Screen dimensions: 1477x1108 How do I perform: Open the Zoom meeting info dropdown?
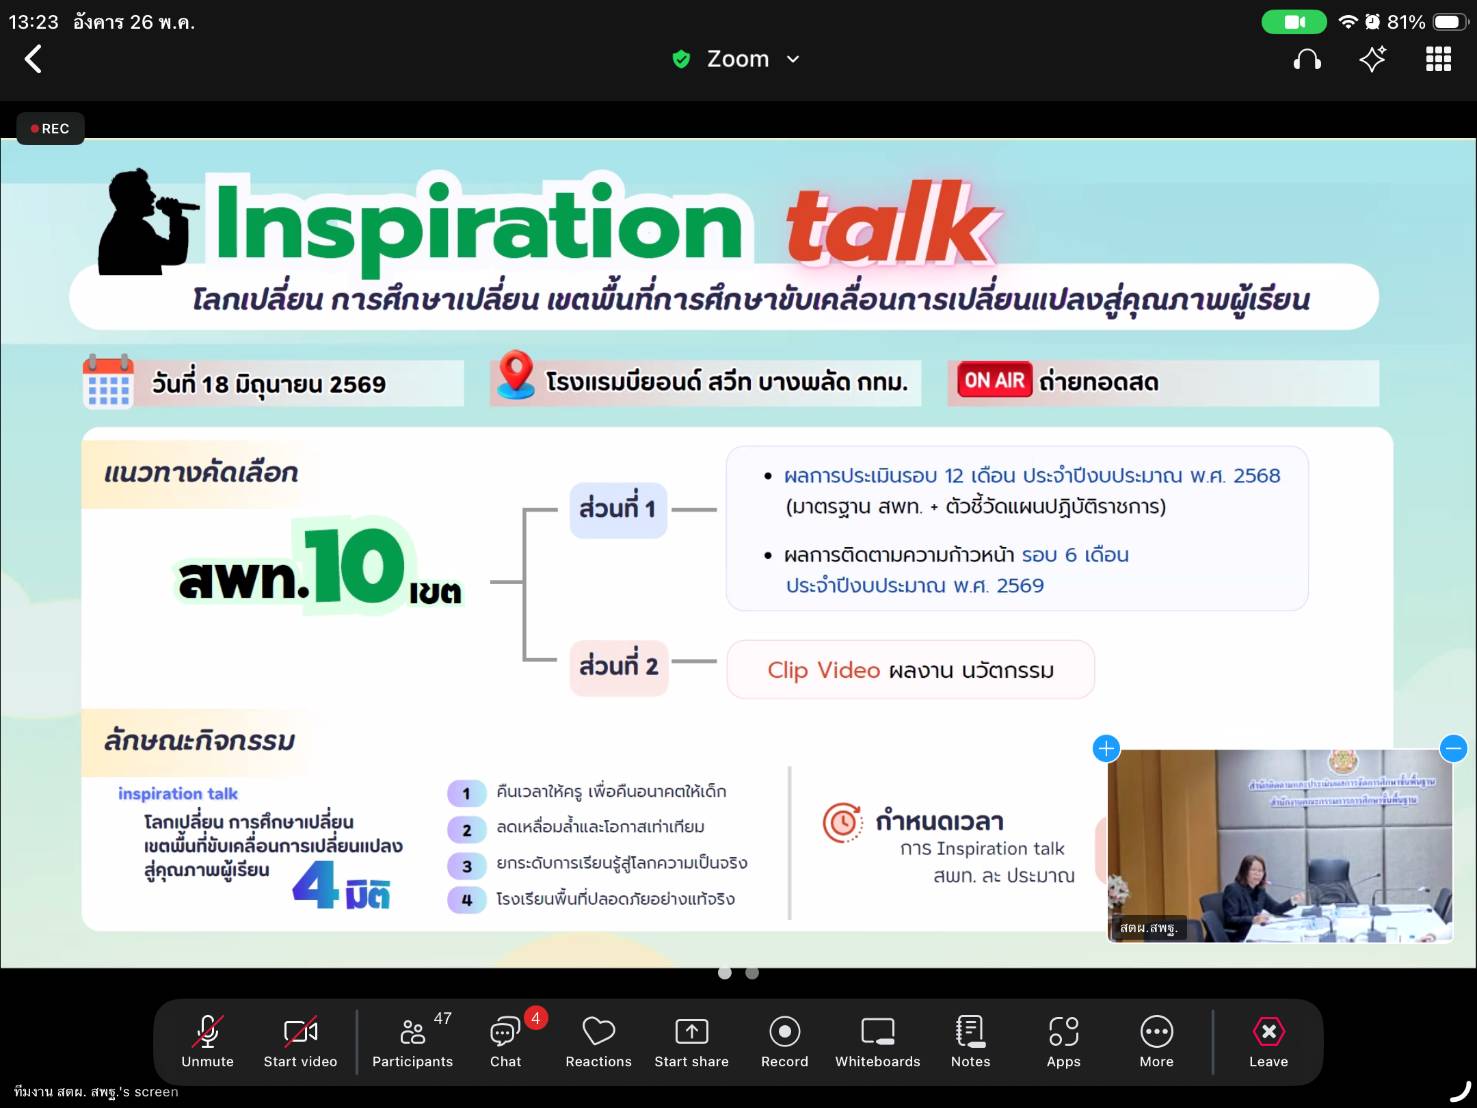pos(753,59)
